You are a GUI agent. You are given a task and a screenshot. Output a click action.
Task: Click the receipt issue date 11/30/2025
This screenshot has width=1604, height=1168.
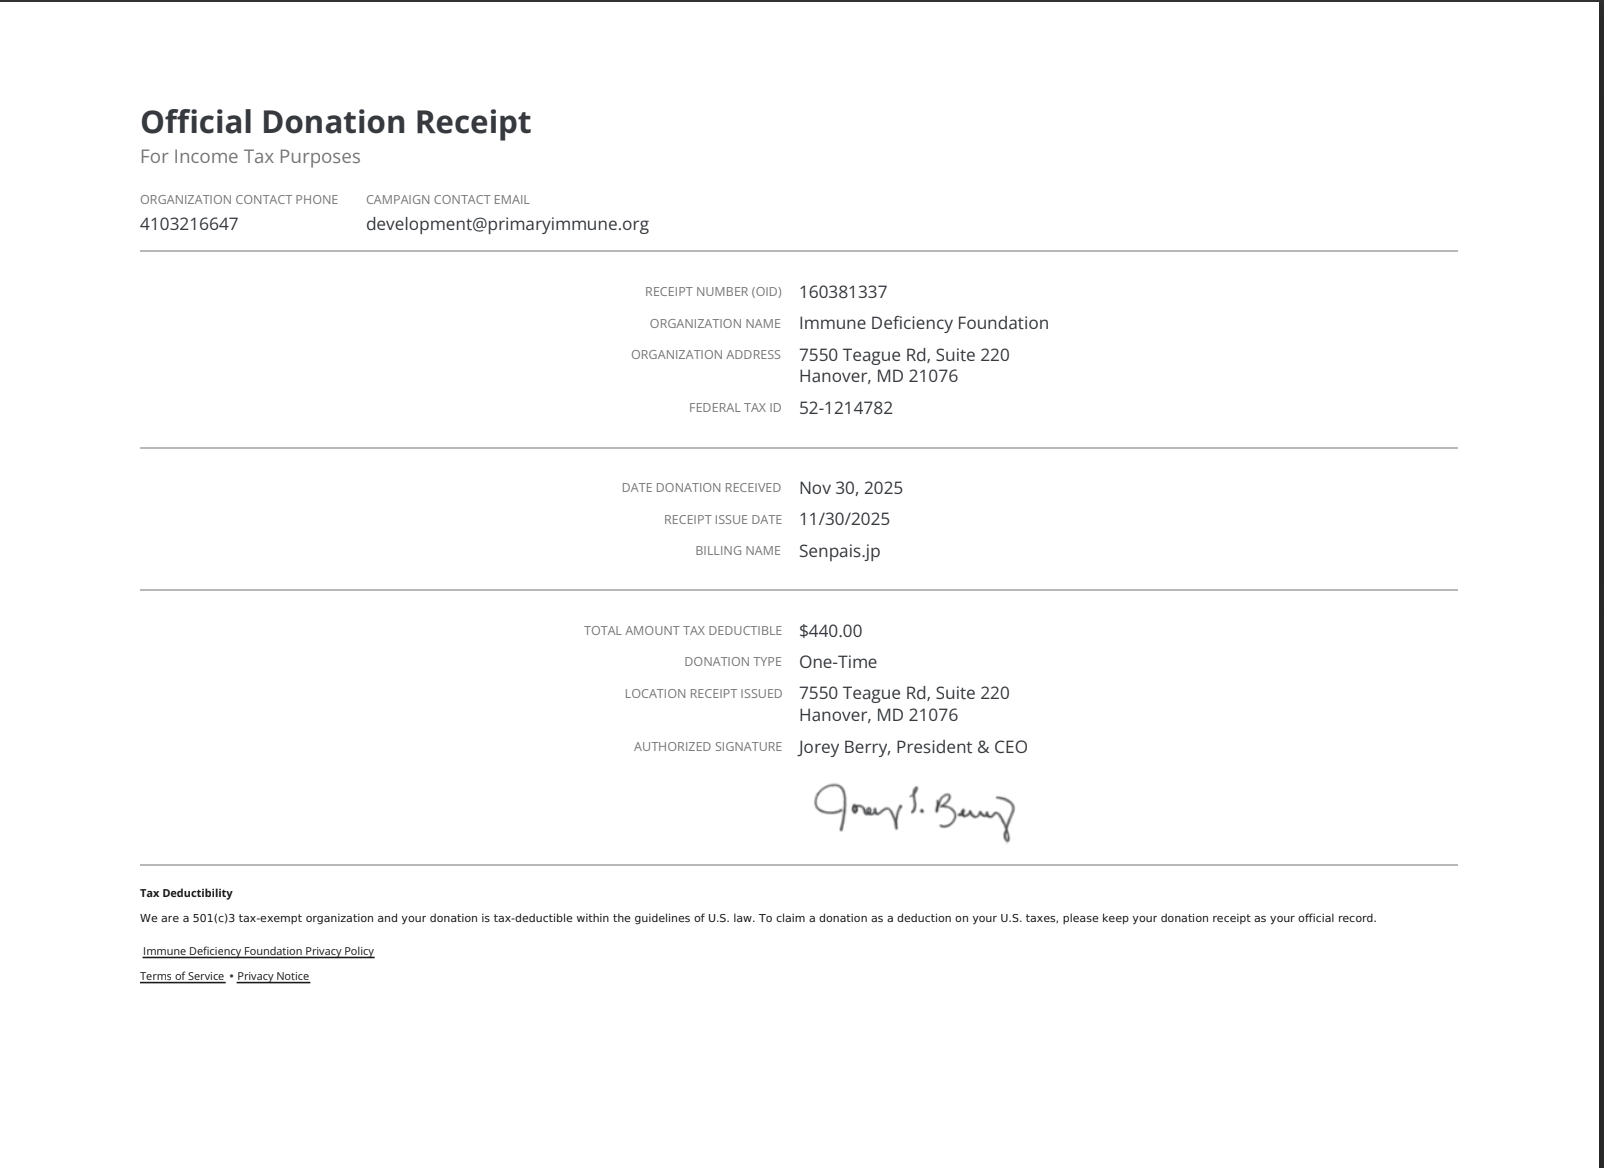coord(845,519)
